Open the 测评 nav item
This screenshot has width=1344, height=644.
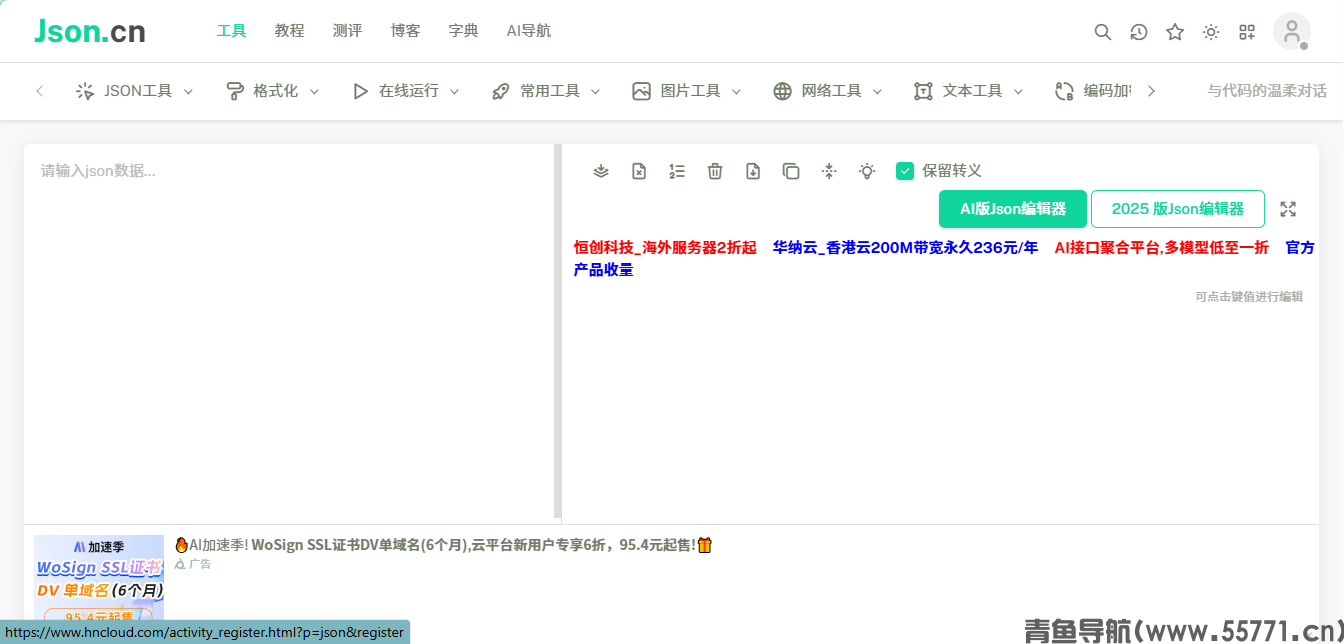(348, 31)
